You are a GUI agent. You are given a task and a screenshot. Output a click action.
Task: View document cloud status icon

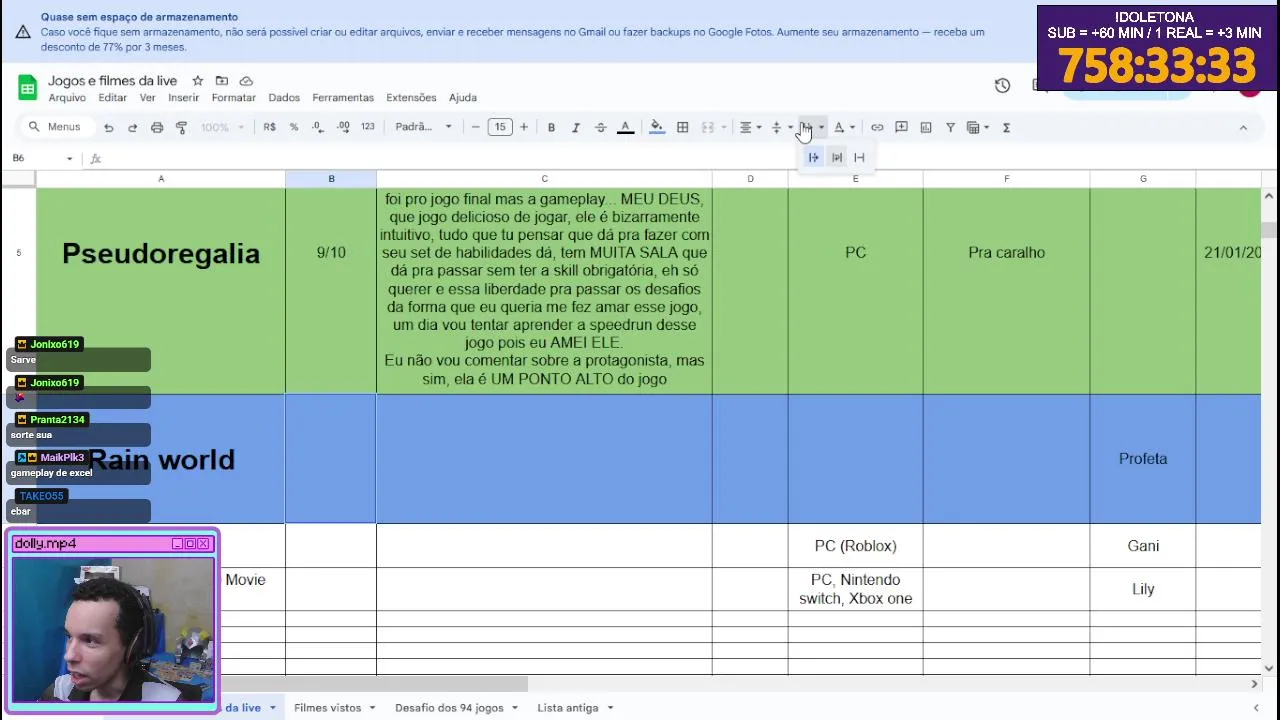point(246,81)
